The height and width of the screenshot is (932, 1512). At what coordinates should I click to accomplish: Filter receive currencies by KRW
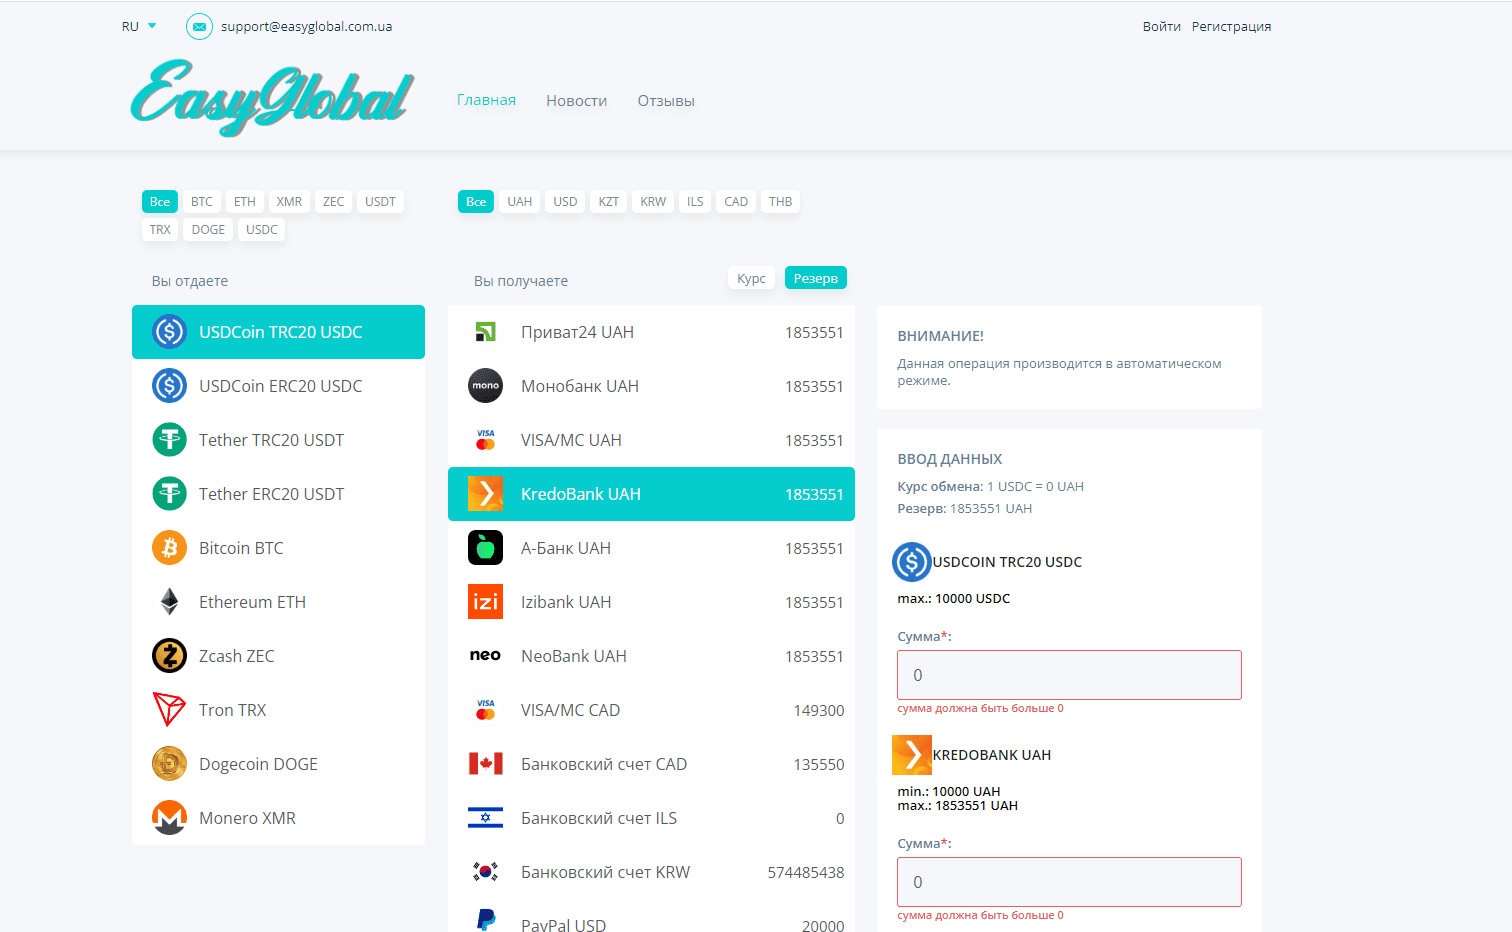coord(653,201)
